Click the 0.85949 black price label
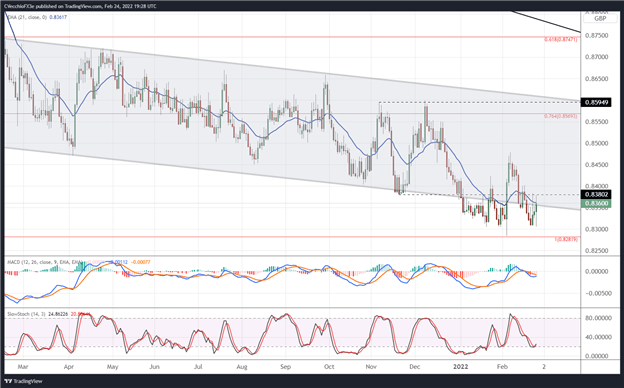The width and height of the screenshot is (624, 388). click(x=596, y=102)
